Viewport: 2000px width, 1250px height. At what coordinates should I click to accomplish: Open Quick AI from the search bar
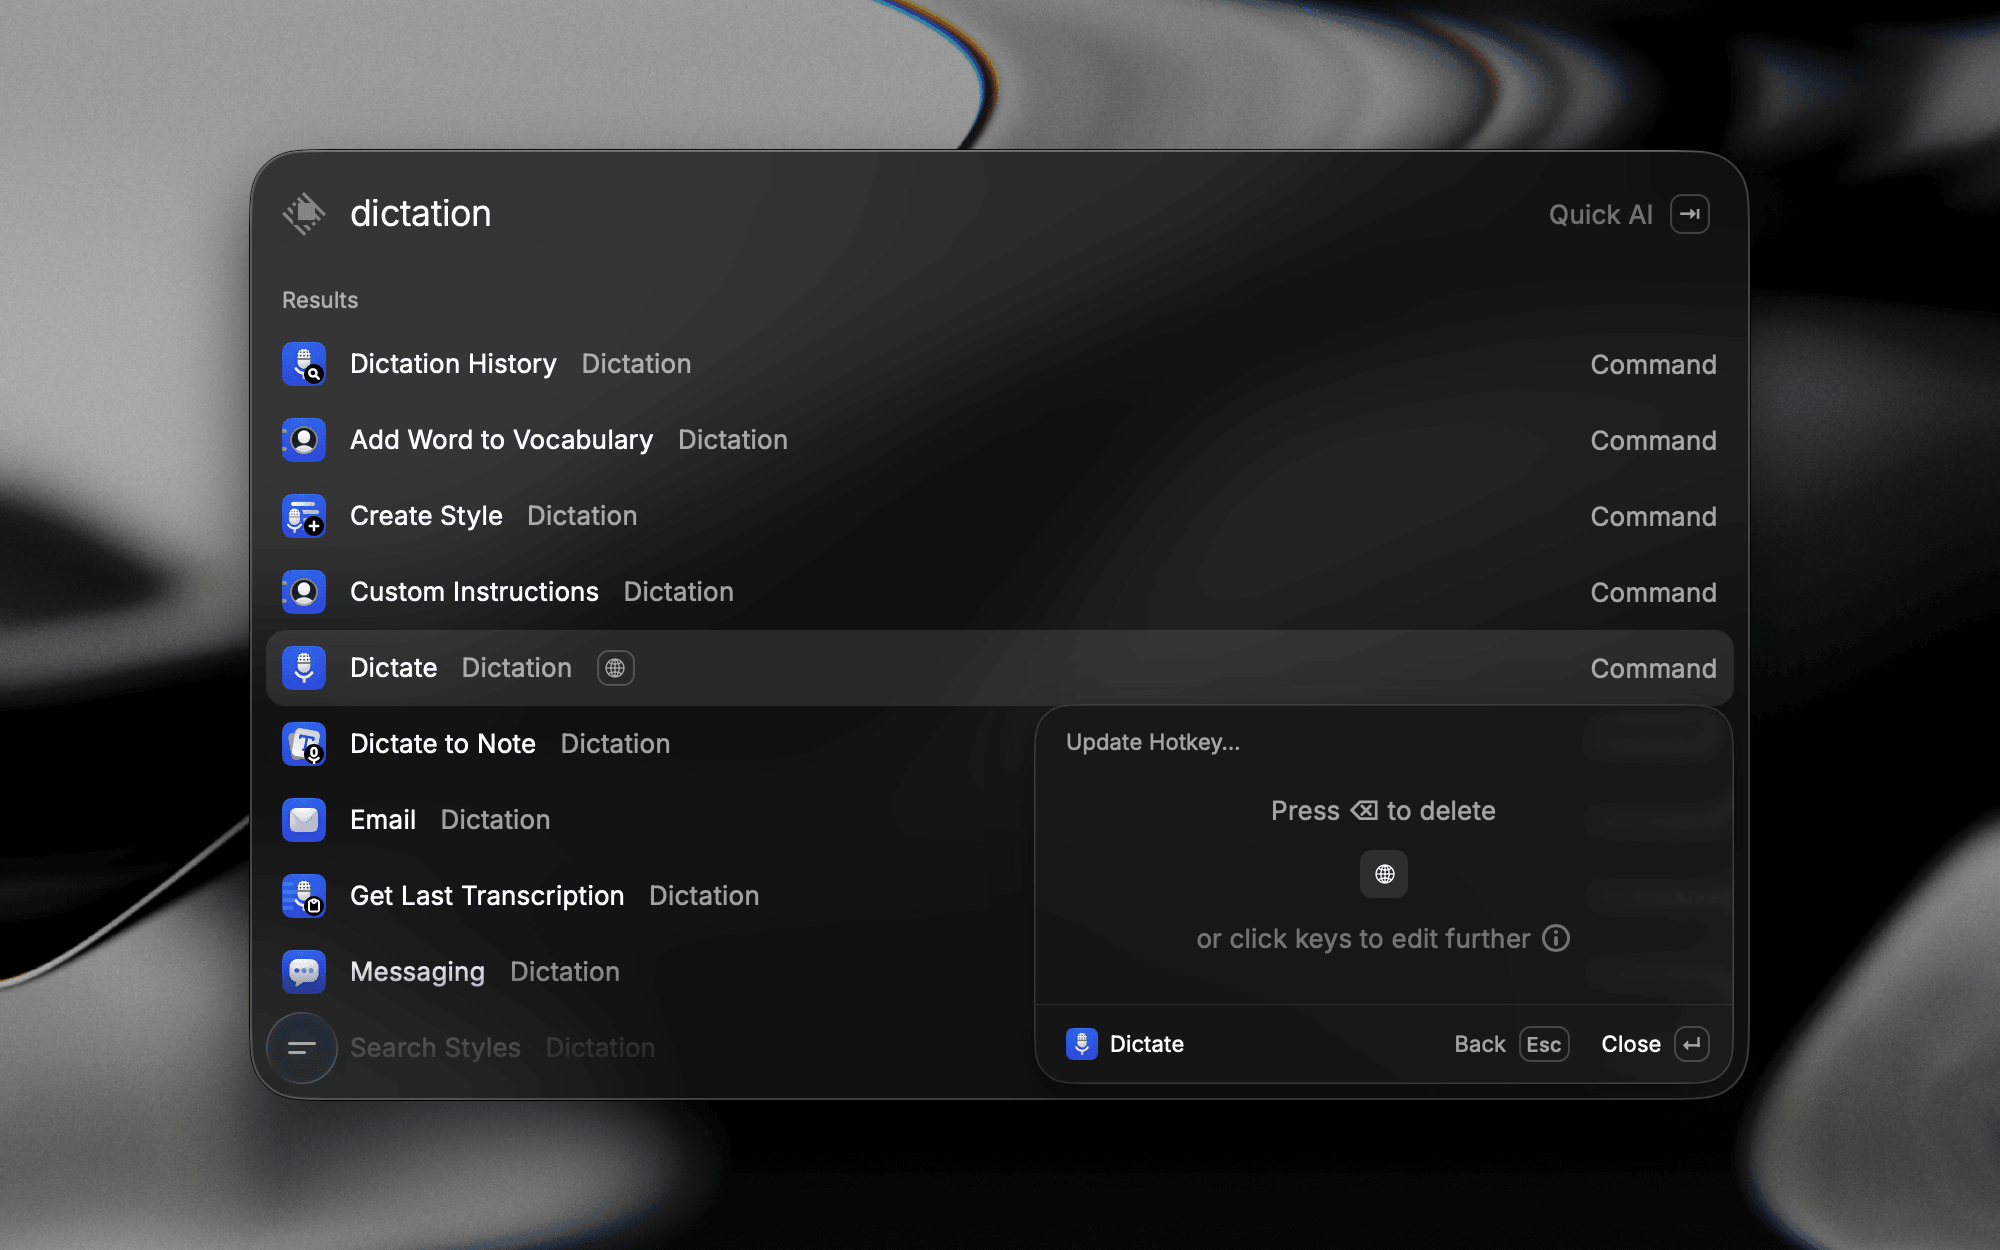click(x=1629, y=214)
